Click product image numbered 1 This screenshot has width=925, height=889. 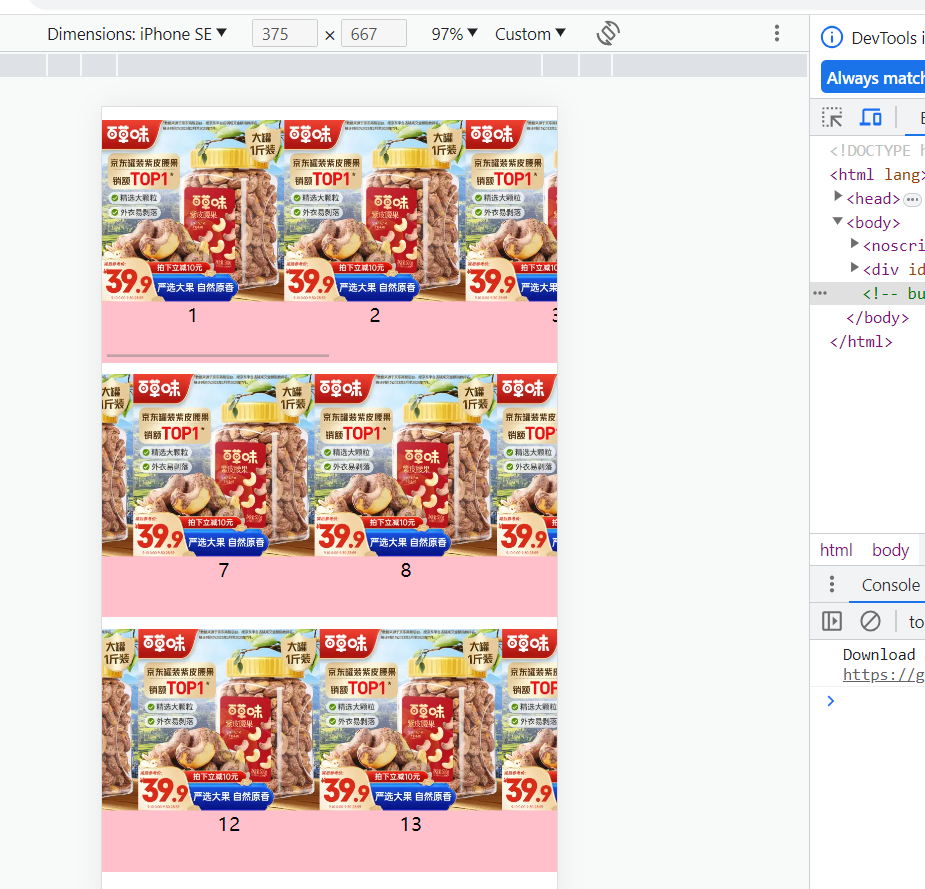click(193, 211)
